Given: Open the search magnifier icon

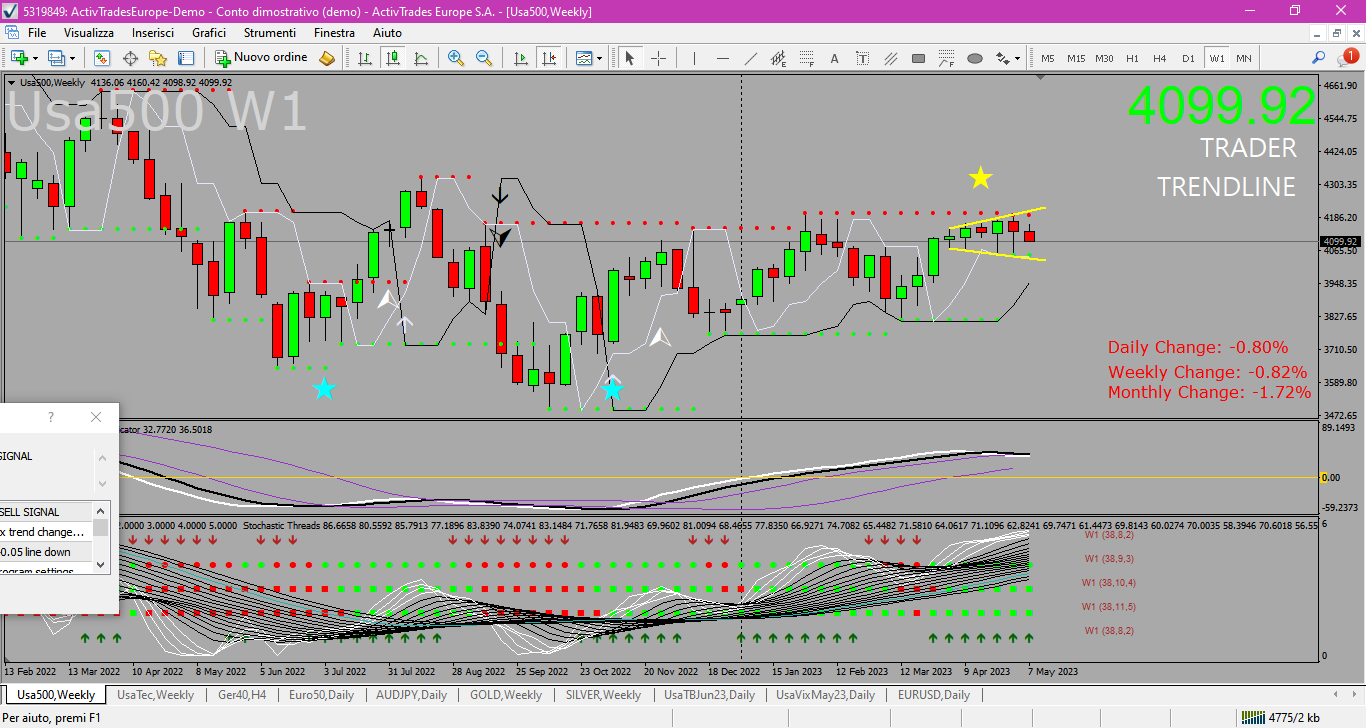Looking at the screenshot, I should [x=1319, y=58].
